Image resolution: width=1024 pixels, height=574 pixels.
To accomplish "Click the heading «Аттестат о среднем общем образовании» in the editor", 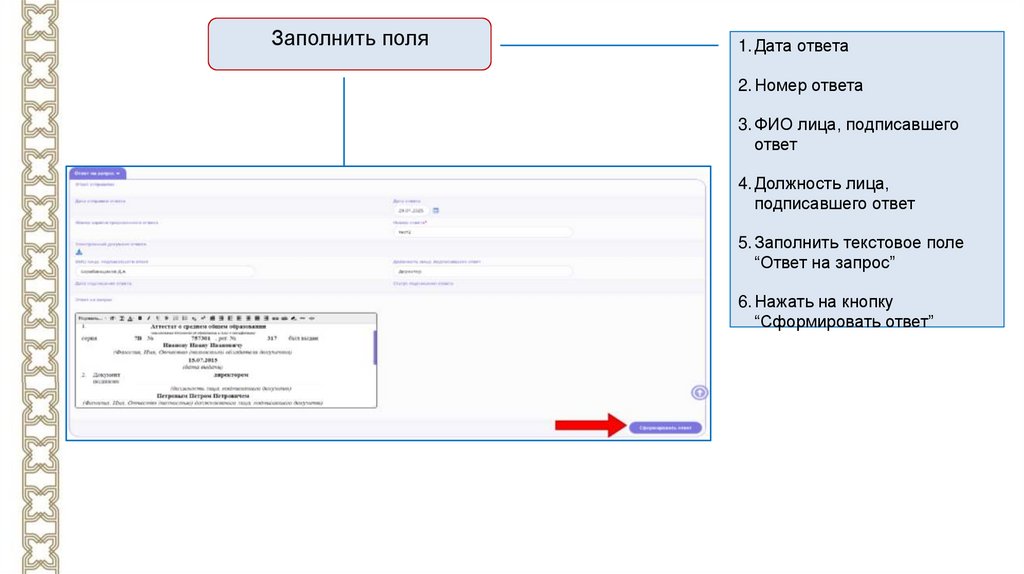I will click(208, 326).
